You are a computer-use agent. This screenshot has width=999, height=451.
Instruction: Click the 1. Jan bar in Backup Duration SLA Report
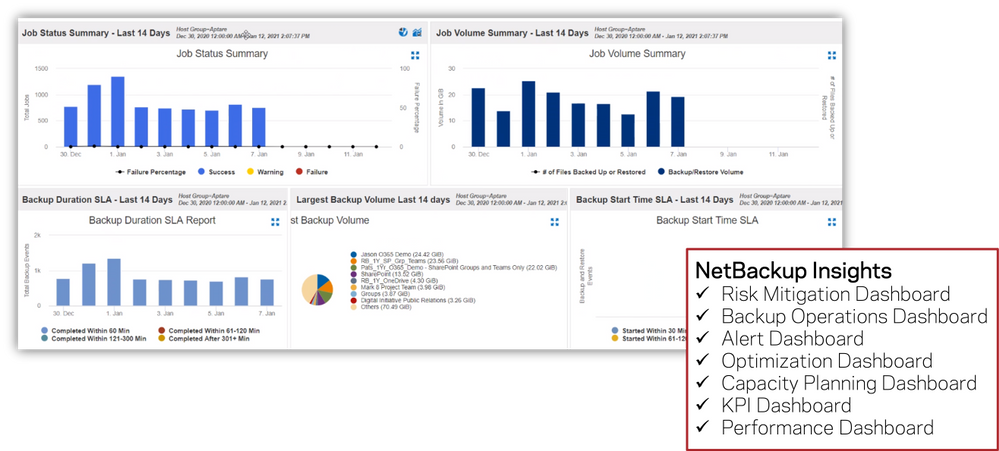[114, 282]
